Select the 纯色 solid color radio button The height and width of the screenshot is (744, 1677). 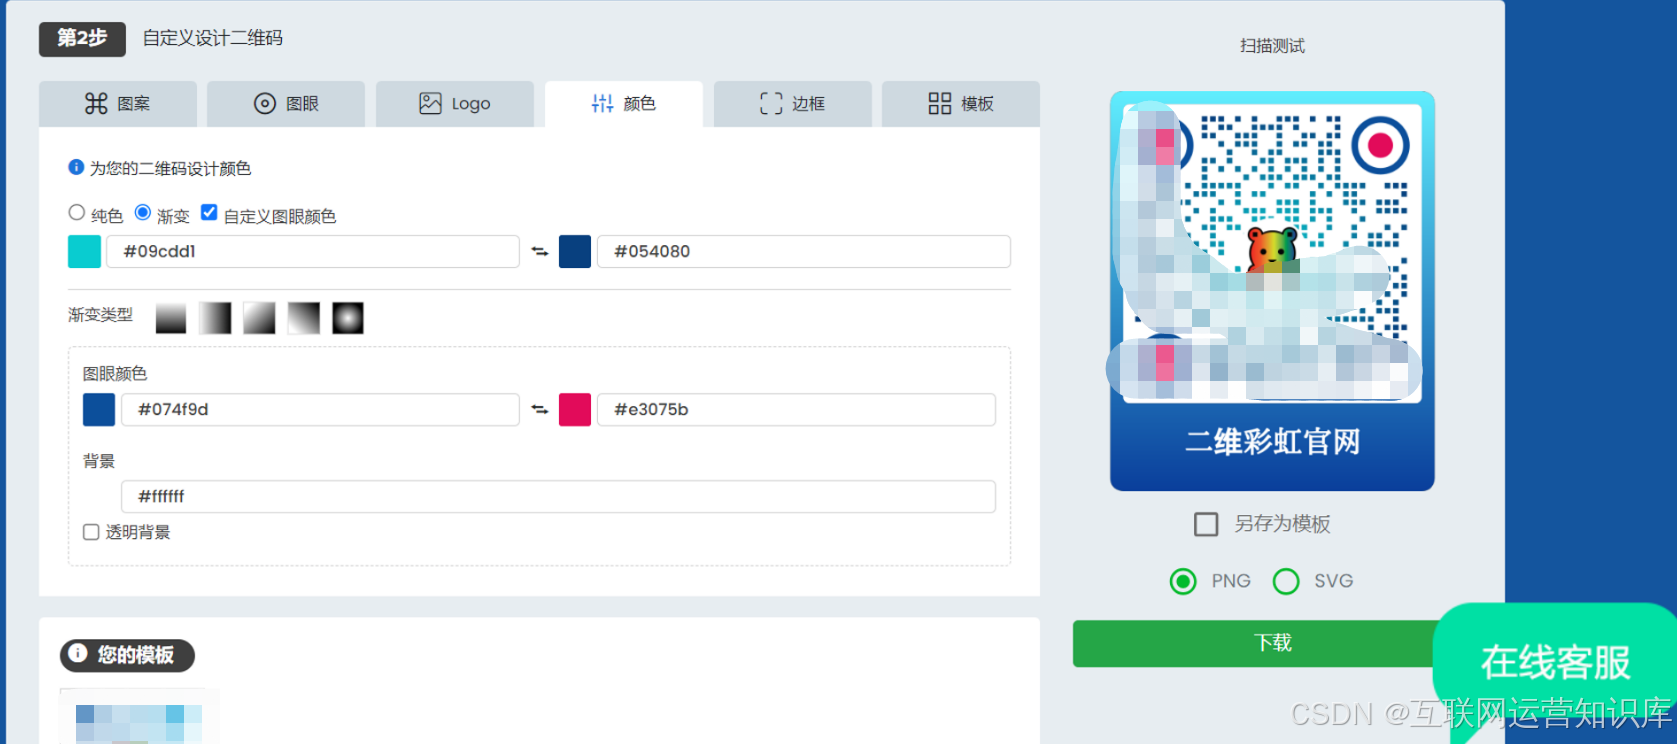coord(77,212)
